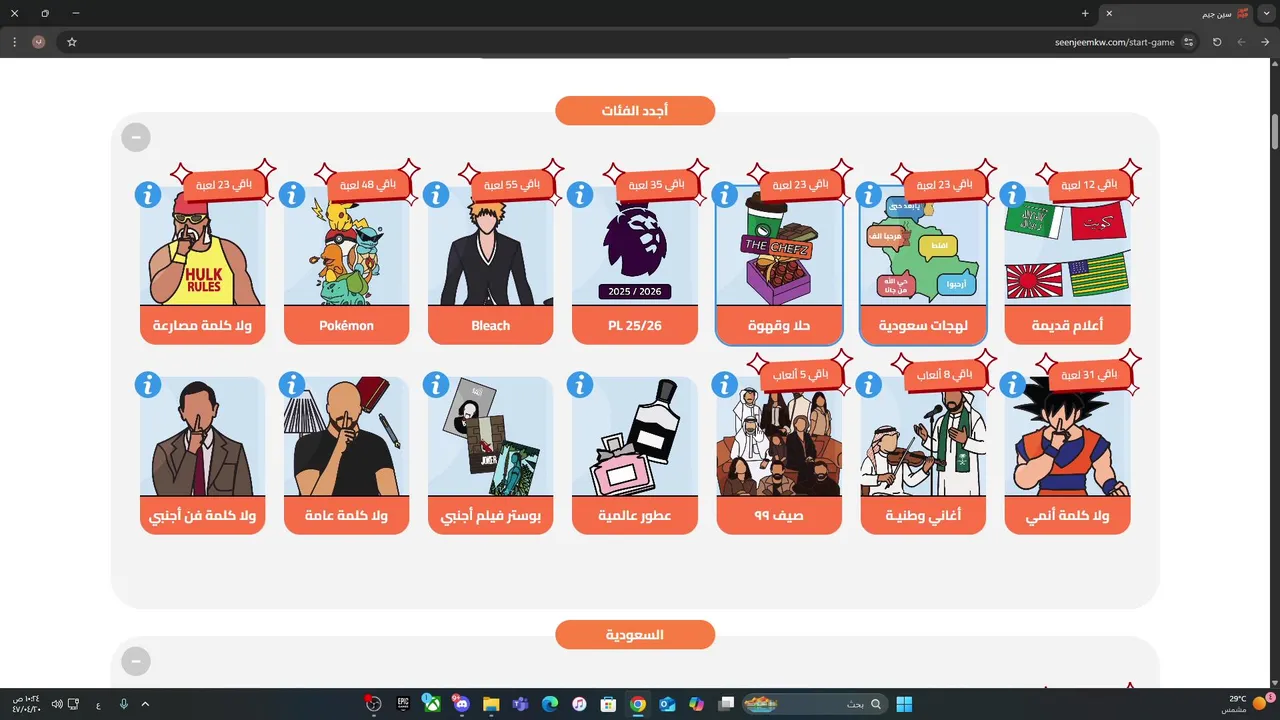
Task: Select the ولا كلمة عامة category image
Action: 347,438
